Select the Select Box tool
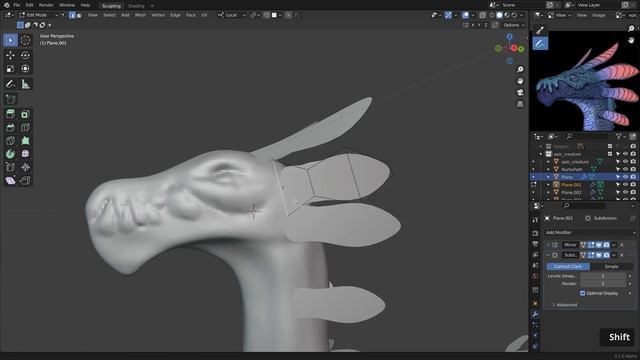Viewport: 640px width, 360px height. click(x=11, y=40)
